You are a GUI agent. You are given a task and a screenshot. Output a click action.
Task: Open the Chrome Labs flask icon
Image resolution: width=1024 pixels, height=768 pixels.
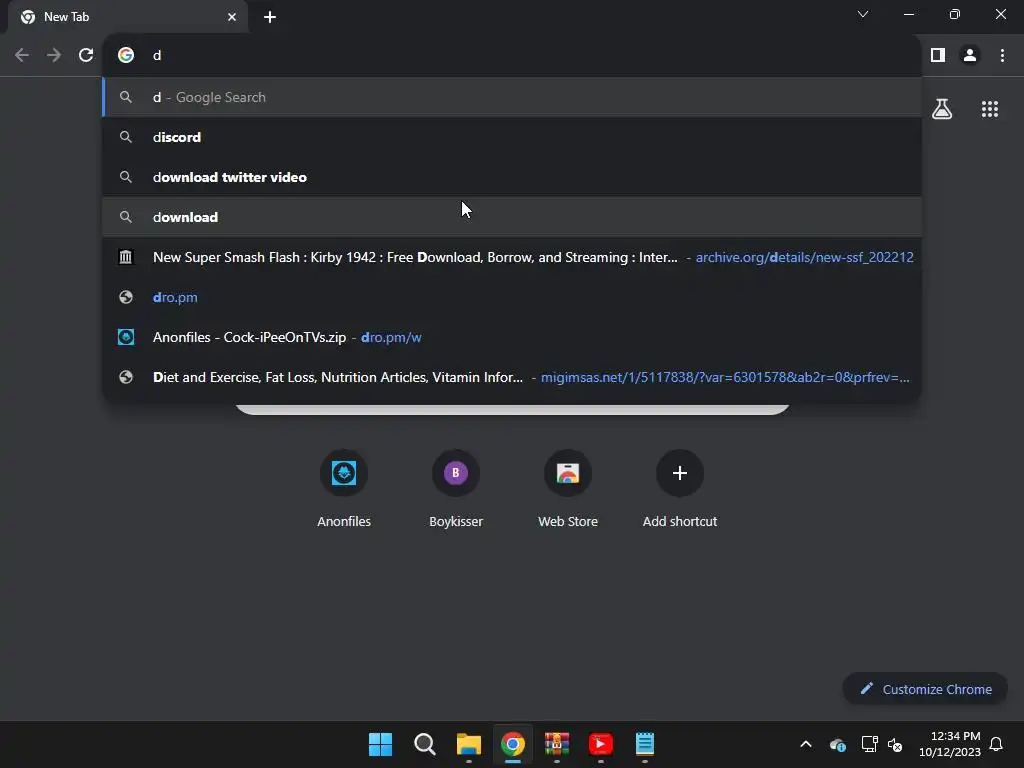pos(942,109)
